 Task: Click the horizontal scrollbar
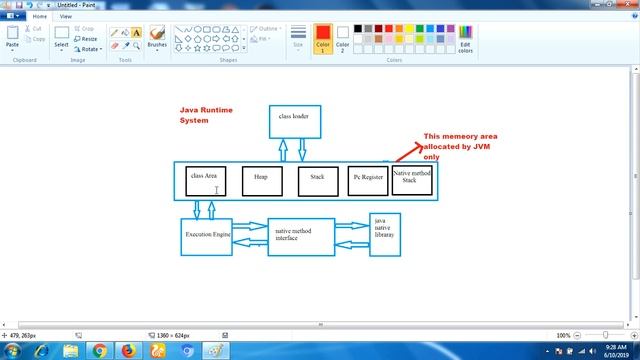[x=321, y=325]
